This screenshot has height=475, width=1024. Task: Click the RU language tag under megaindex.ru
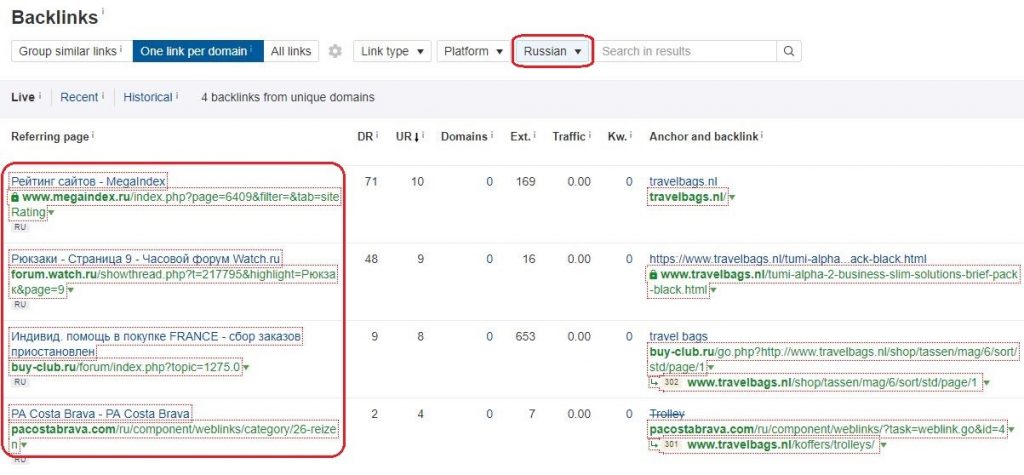click(x=21, y=227)
